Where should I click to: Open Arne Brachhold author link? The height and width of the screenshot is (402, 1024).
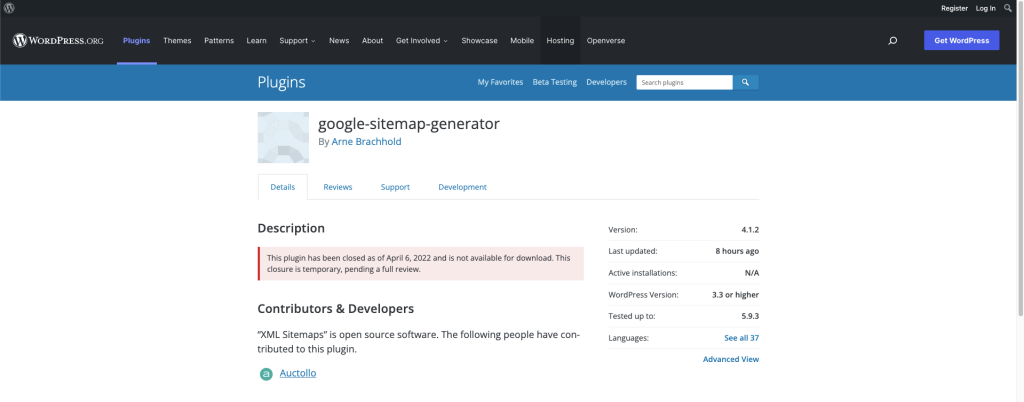(x=366, y=142)
